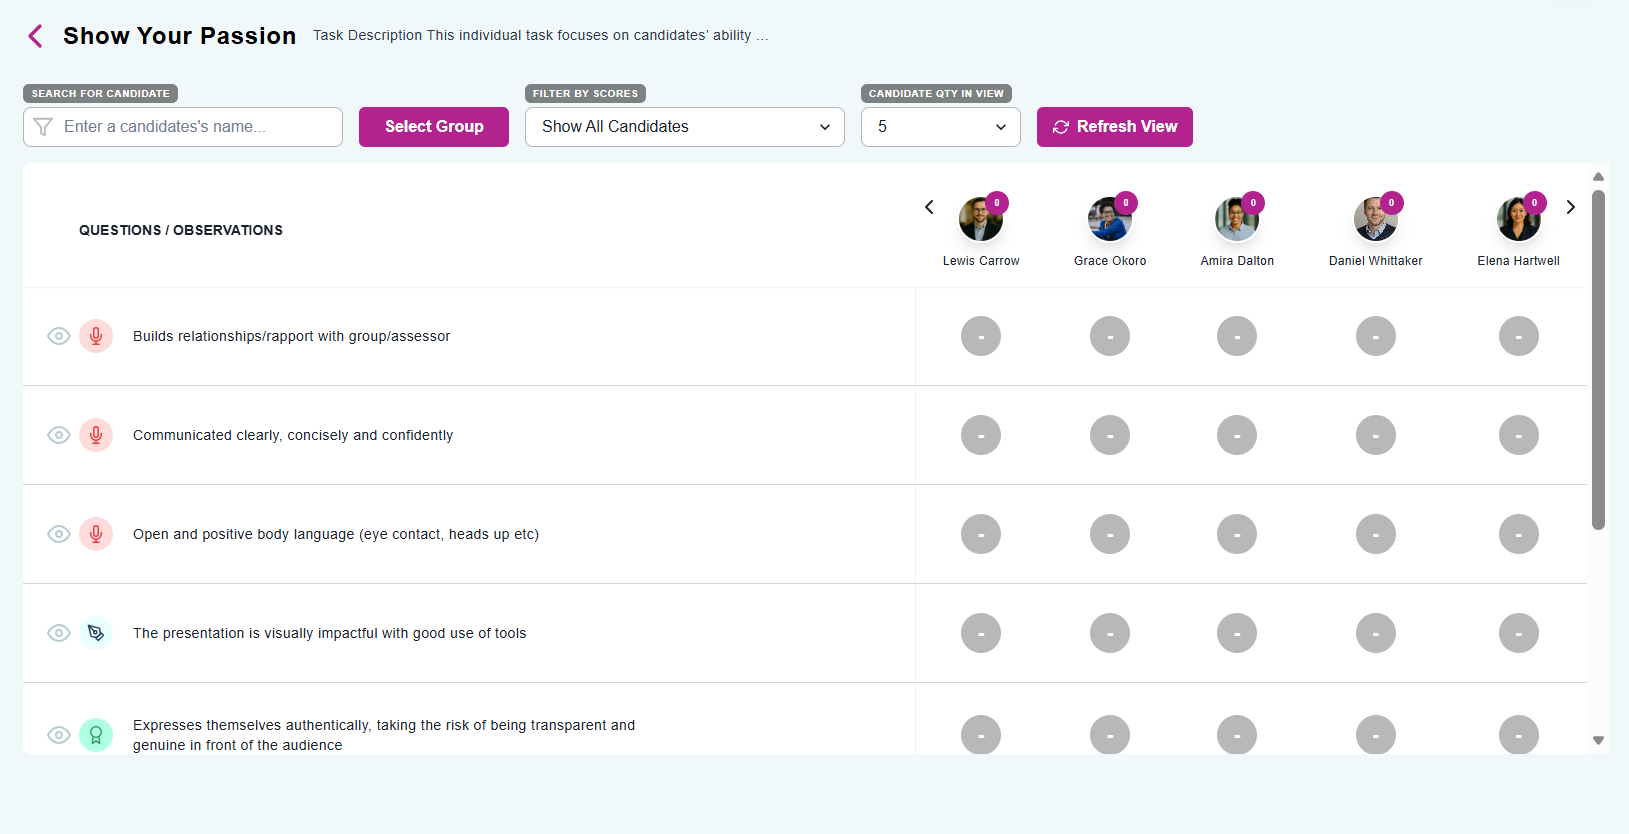Open Grace Okoro's avatar
The width and height of the screenshot is (1629, 834).
click(x=1110, y=219)
